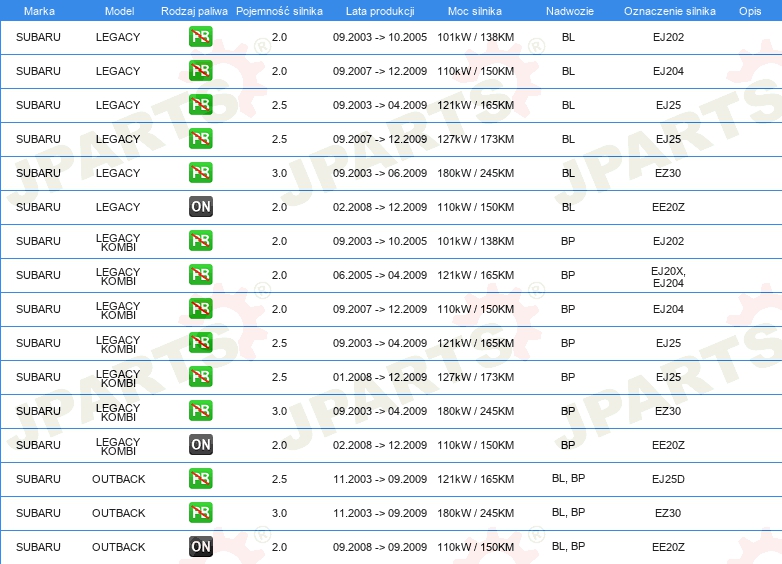Screen dimensions: 782x564
Task: Click the Nadwozie column header
Action: coord(570,11)
